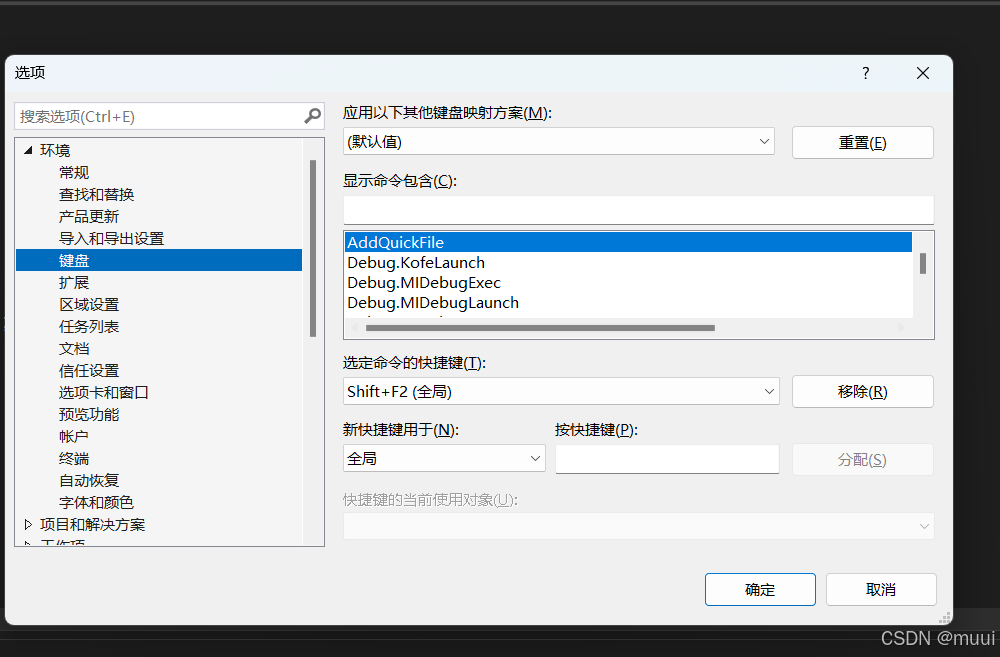
Task: Click the 取消 button
Action: coord(881,589)
